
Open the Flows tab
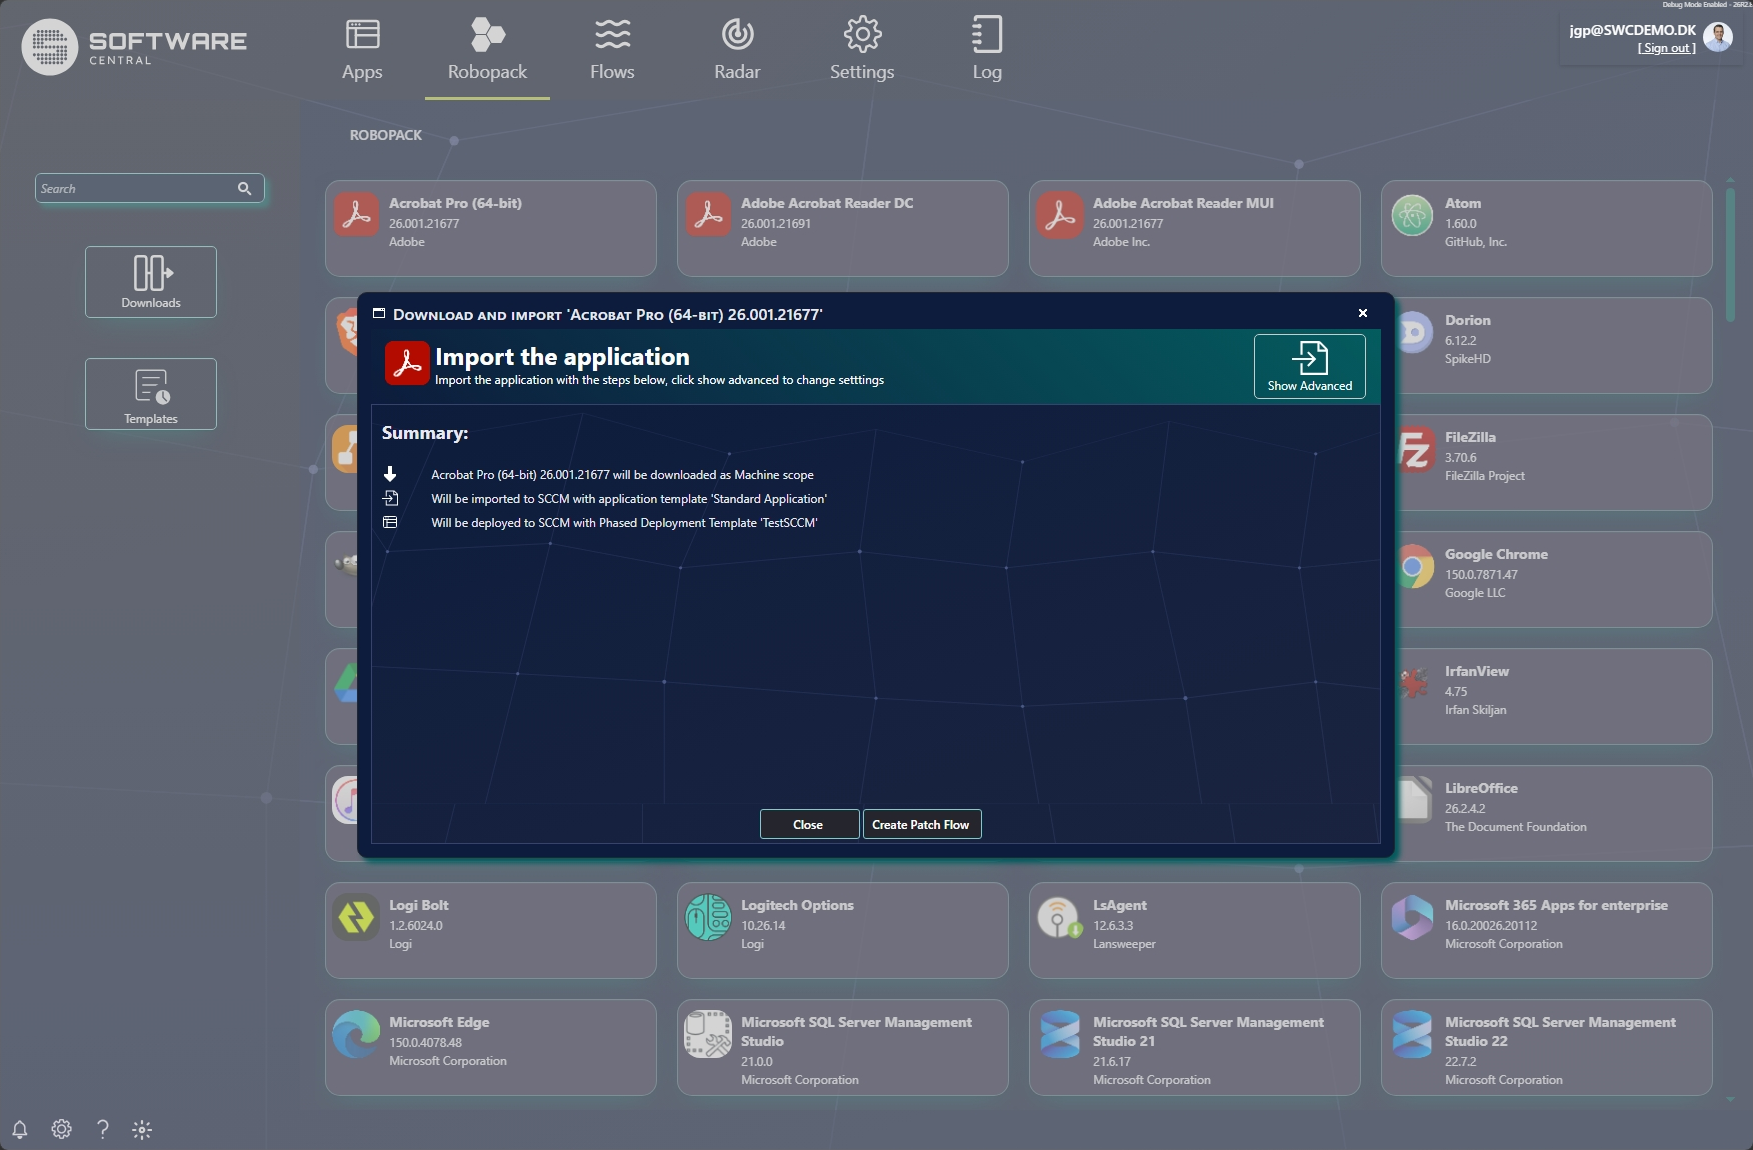pyautogui.click(x=612, y=50)
